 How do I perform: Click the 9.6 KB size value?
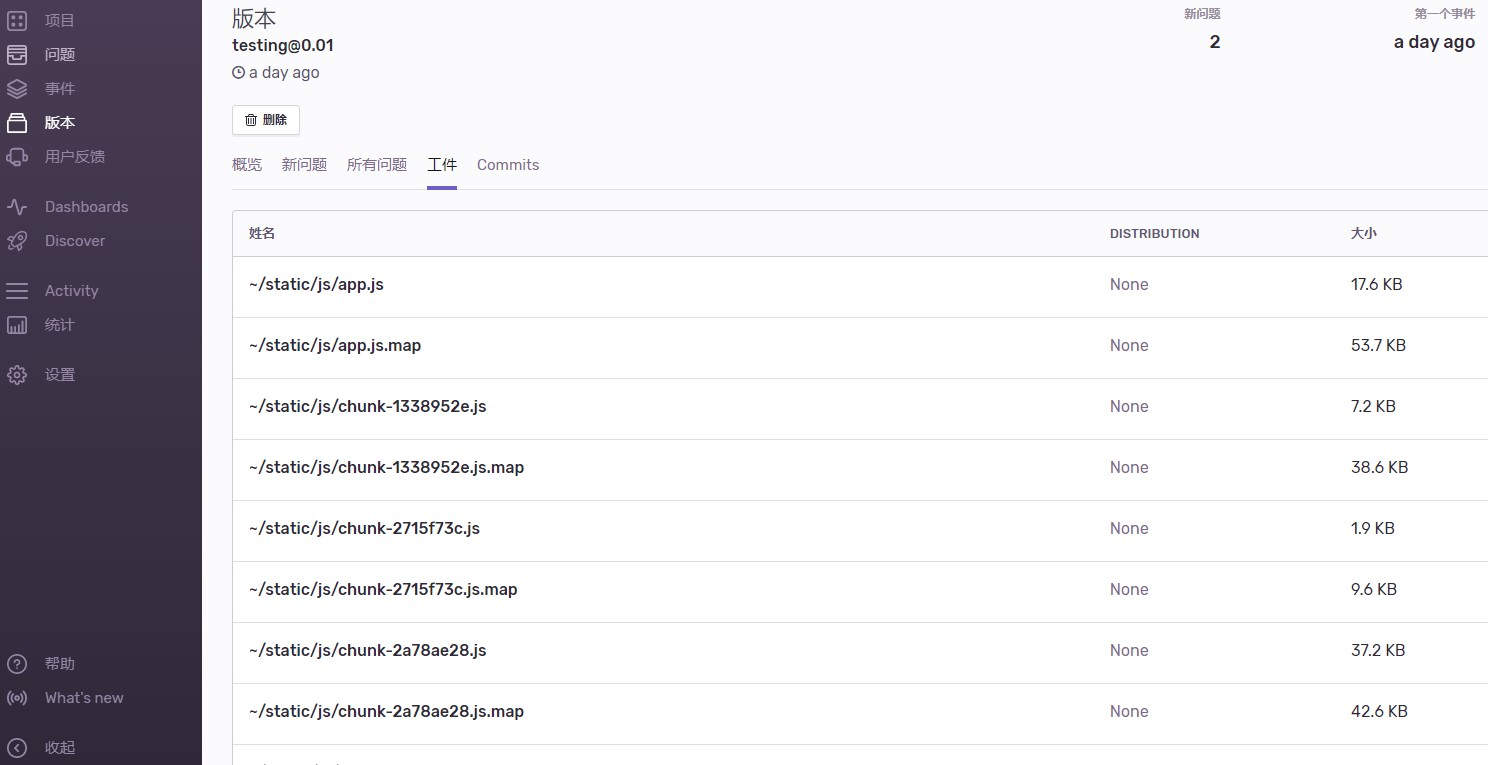[x=1373, y=589]
